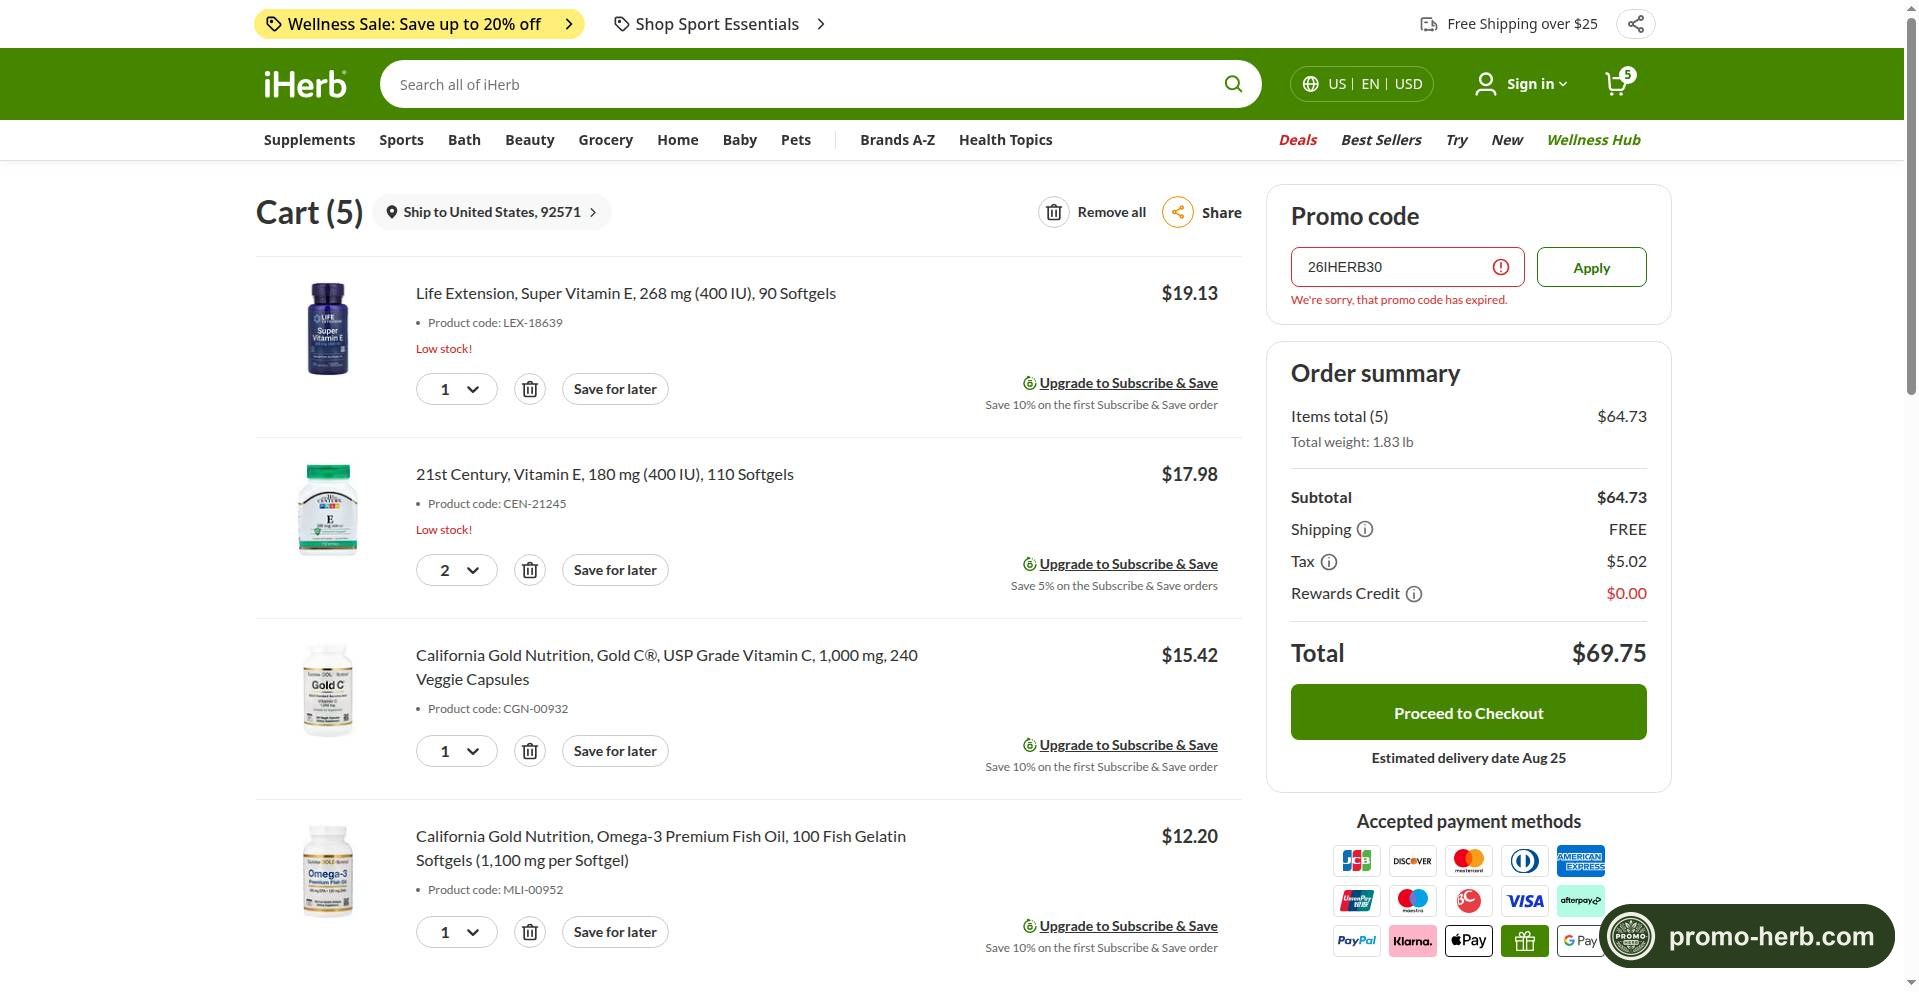The image size is (1919, 992).
Task: Click the Klarna payment icon
Action: [1413, 941]
